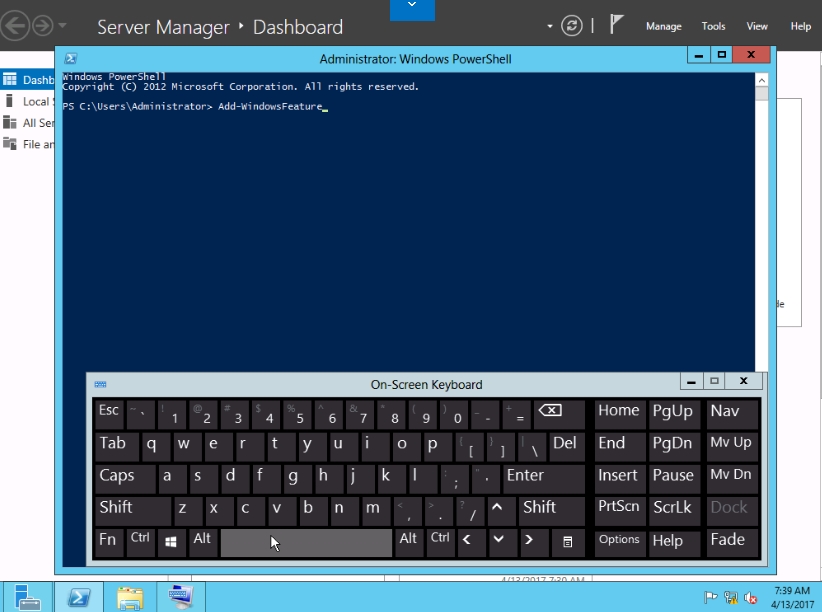
Task: Tap the Tab key
Action: pyautogui.click(x=117, y=446)
